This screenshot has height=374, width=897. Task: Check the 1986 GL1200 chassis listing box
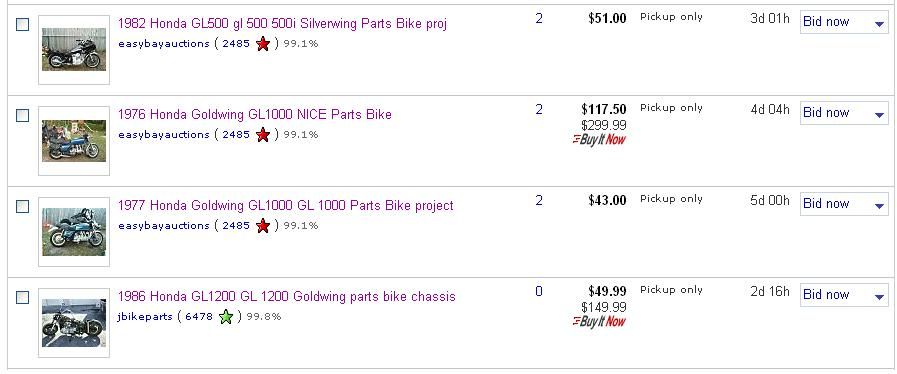click(x=22, y=297)
